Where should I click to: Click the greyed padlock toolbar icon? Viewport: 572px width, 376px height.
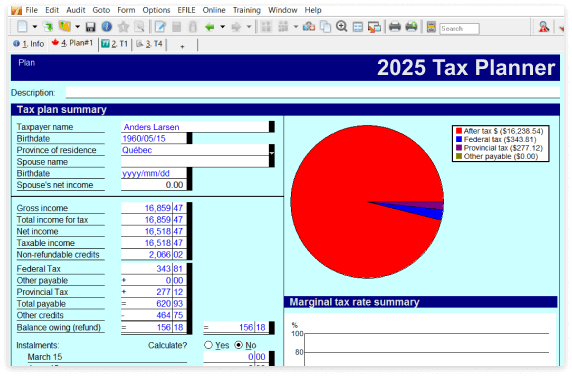tap(193, 27)
